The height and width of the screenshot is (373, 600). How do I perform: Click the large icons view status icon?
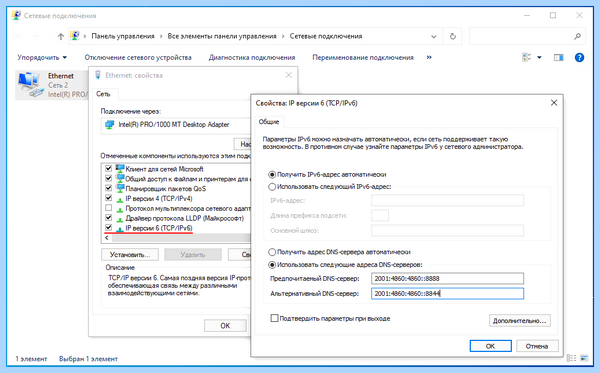pos(584,358)
